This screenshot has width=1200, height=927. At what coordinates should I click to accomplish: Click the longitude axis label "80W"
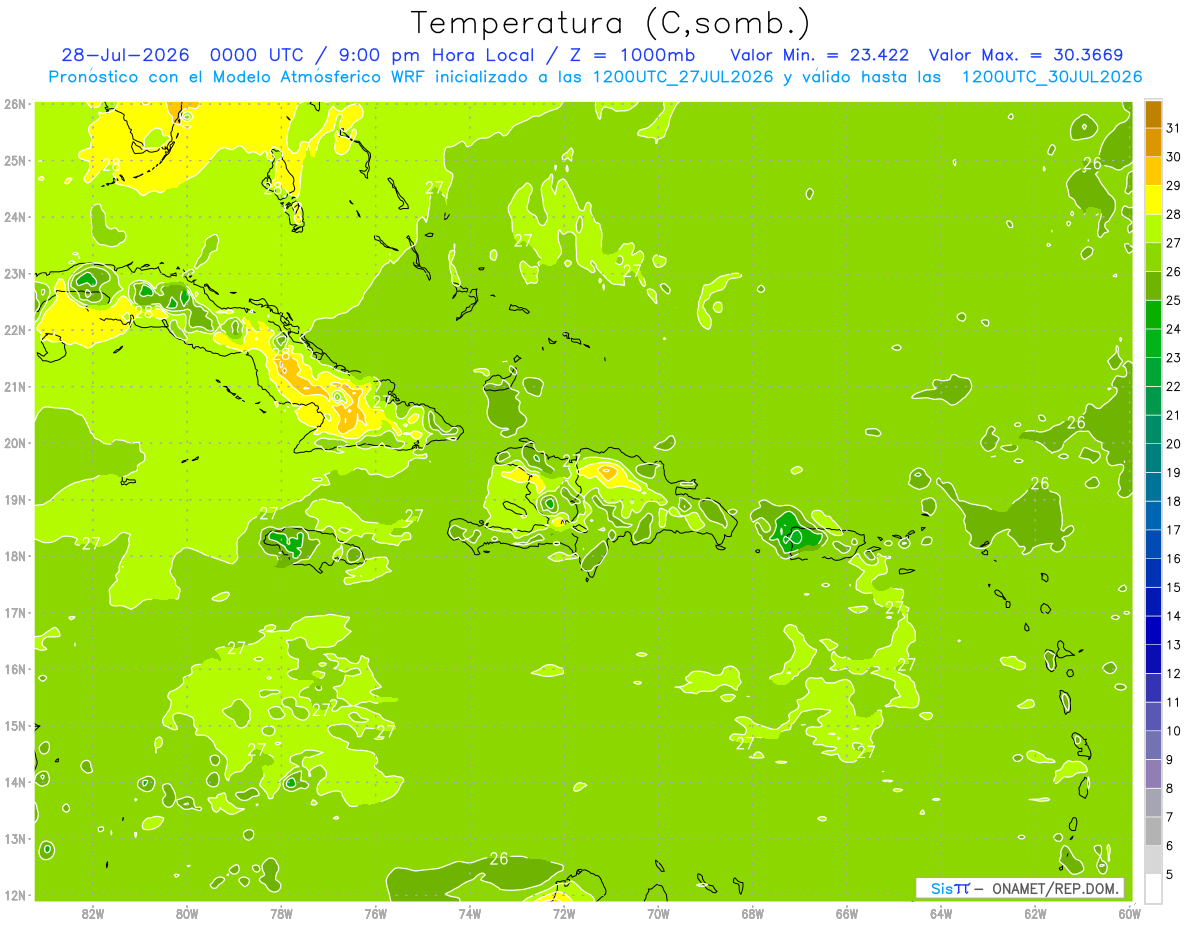[x=187, y=914]
